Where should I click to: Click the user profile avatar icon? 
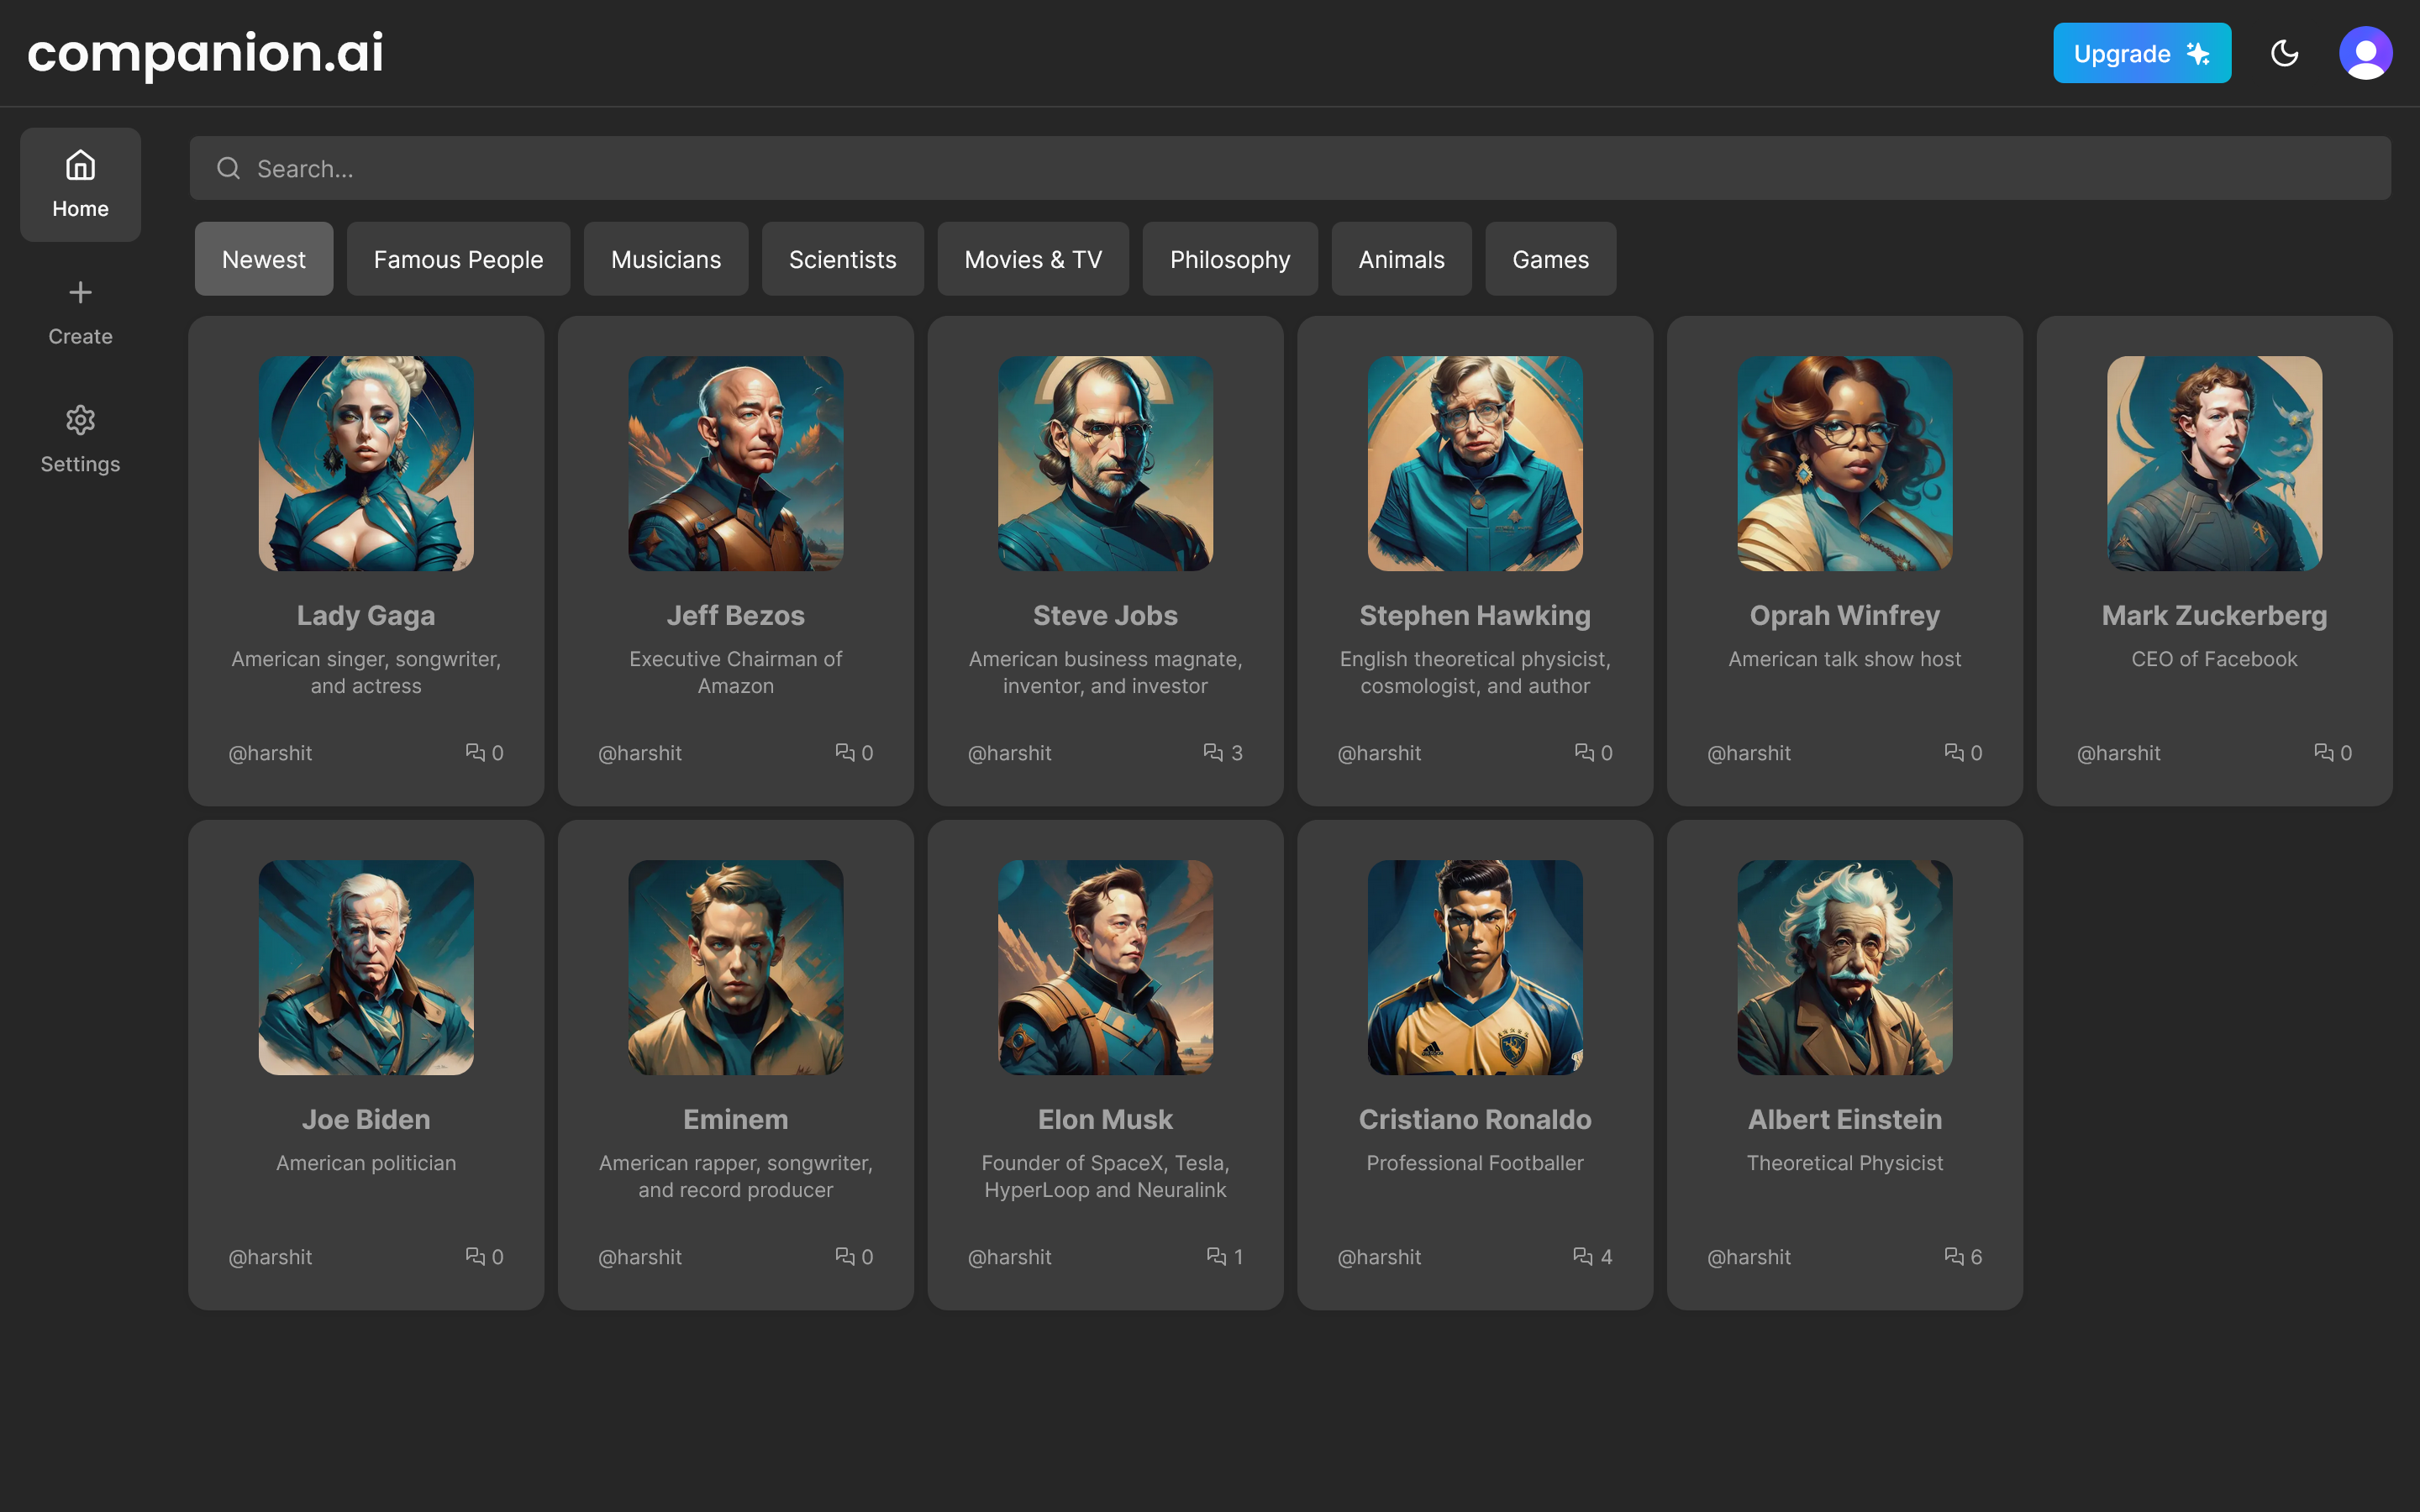2366,52
